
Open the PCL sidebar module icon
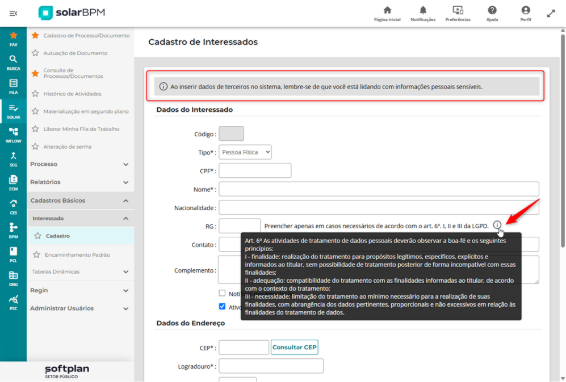(x=13, y=255)
